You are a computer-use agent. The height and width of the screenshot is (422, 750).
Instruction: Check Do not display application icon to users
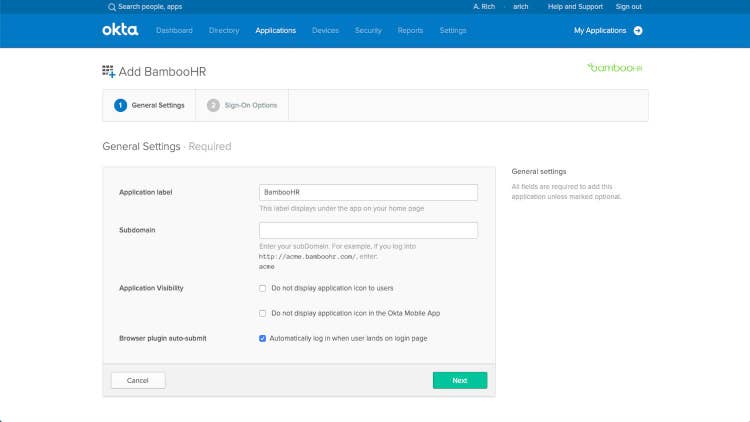pos(263,289)
